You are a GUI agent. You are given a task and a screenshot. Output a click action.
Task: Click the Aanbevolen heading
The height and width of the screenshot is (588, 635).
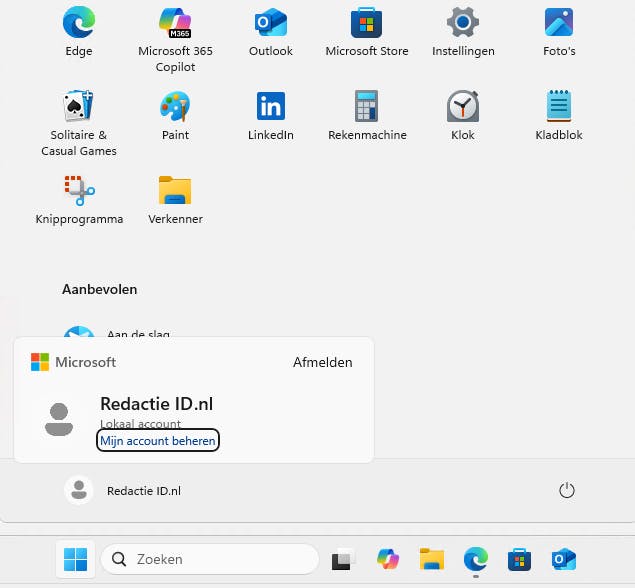pos(100,289)
